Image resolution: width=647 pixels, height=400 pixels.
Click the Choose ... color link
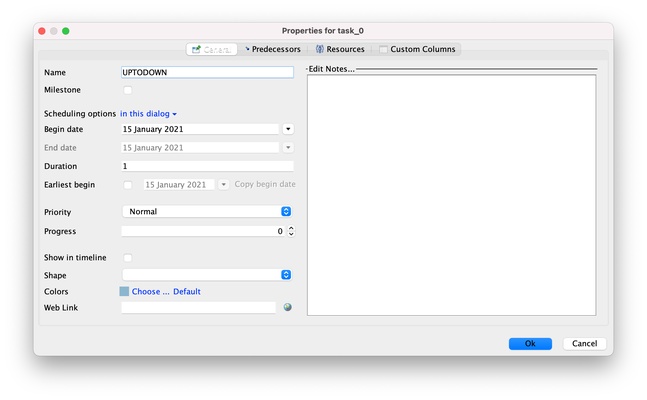151,291
